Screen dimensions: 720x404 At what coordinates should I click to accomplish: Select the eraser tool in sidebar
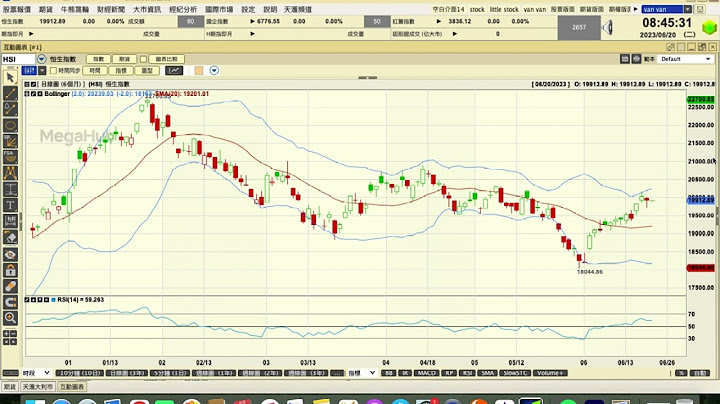[10, 237]
